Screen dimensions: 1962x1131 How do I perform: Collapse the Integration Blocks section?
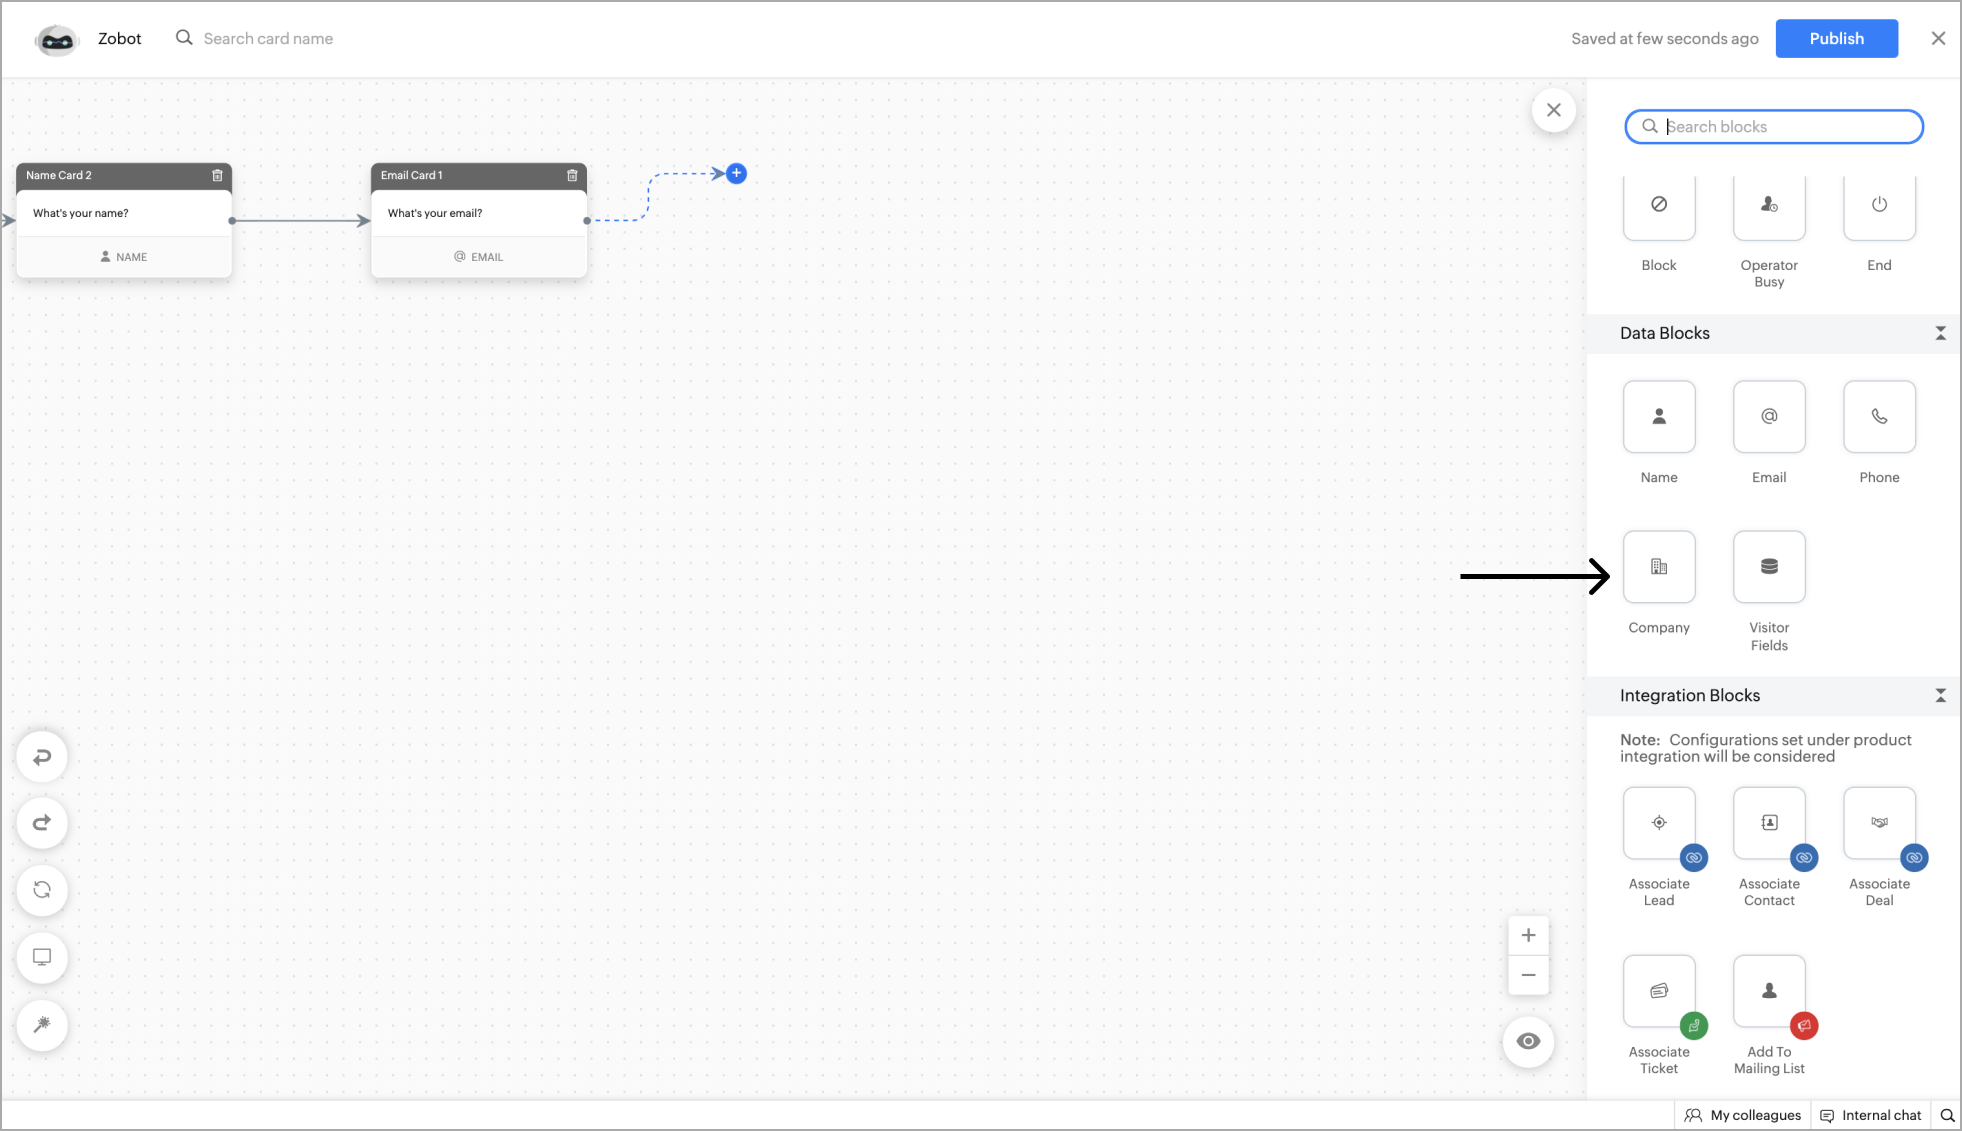point(1939,695)
